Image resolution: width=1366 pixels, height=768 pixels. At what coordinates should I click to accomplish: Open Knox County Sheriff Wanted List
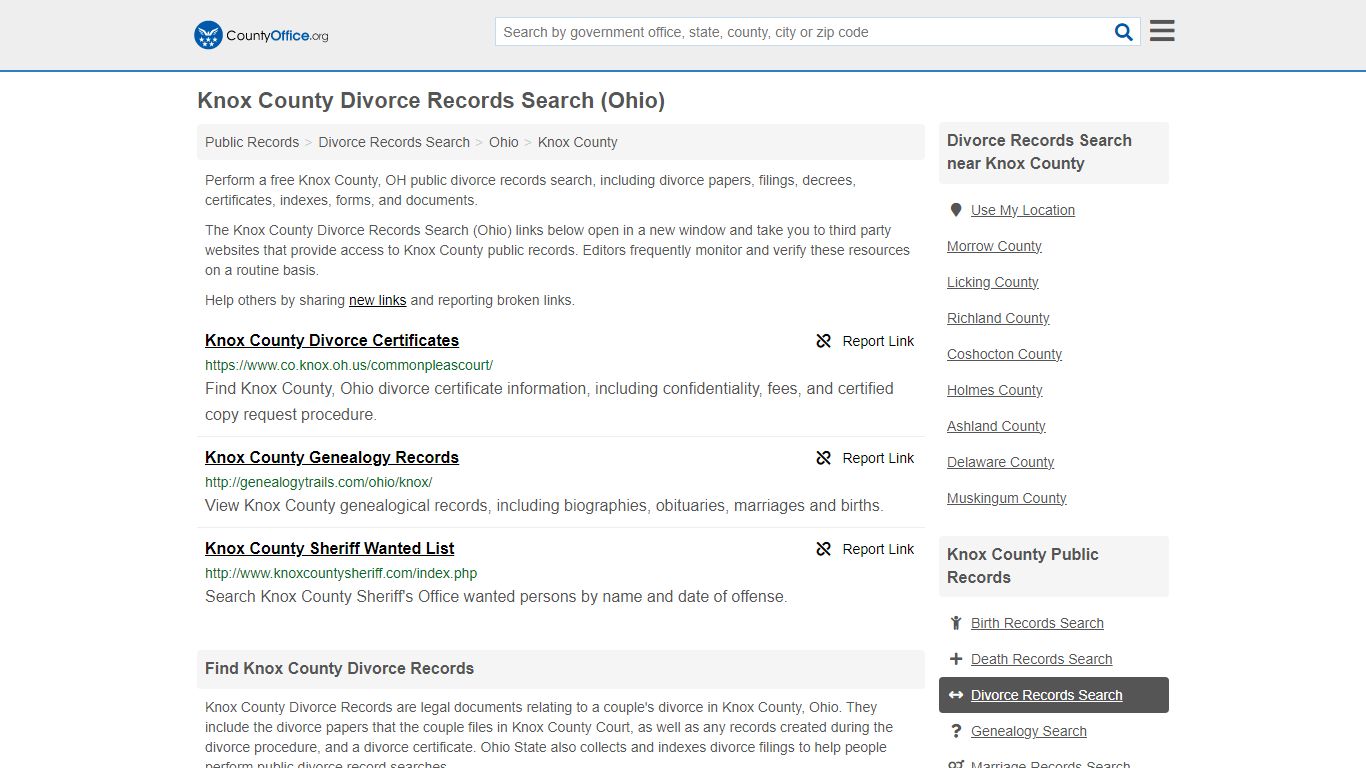tap(330, 548)
